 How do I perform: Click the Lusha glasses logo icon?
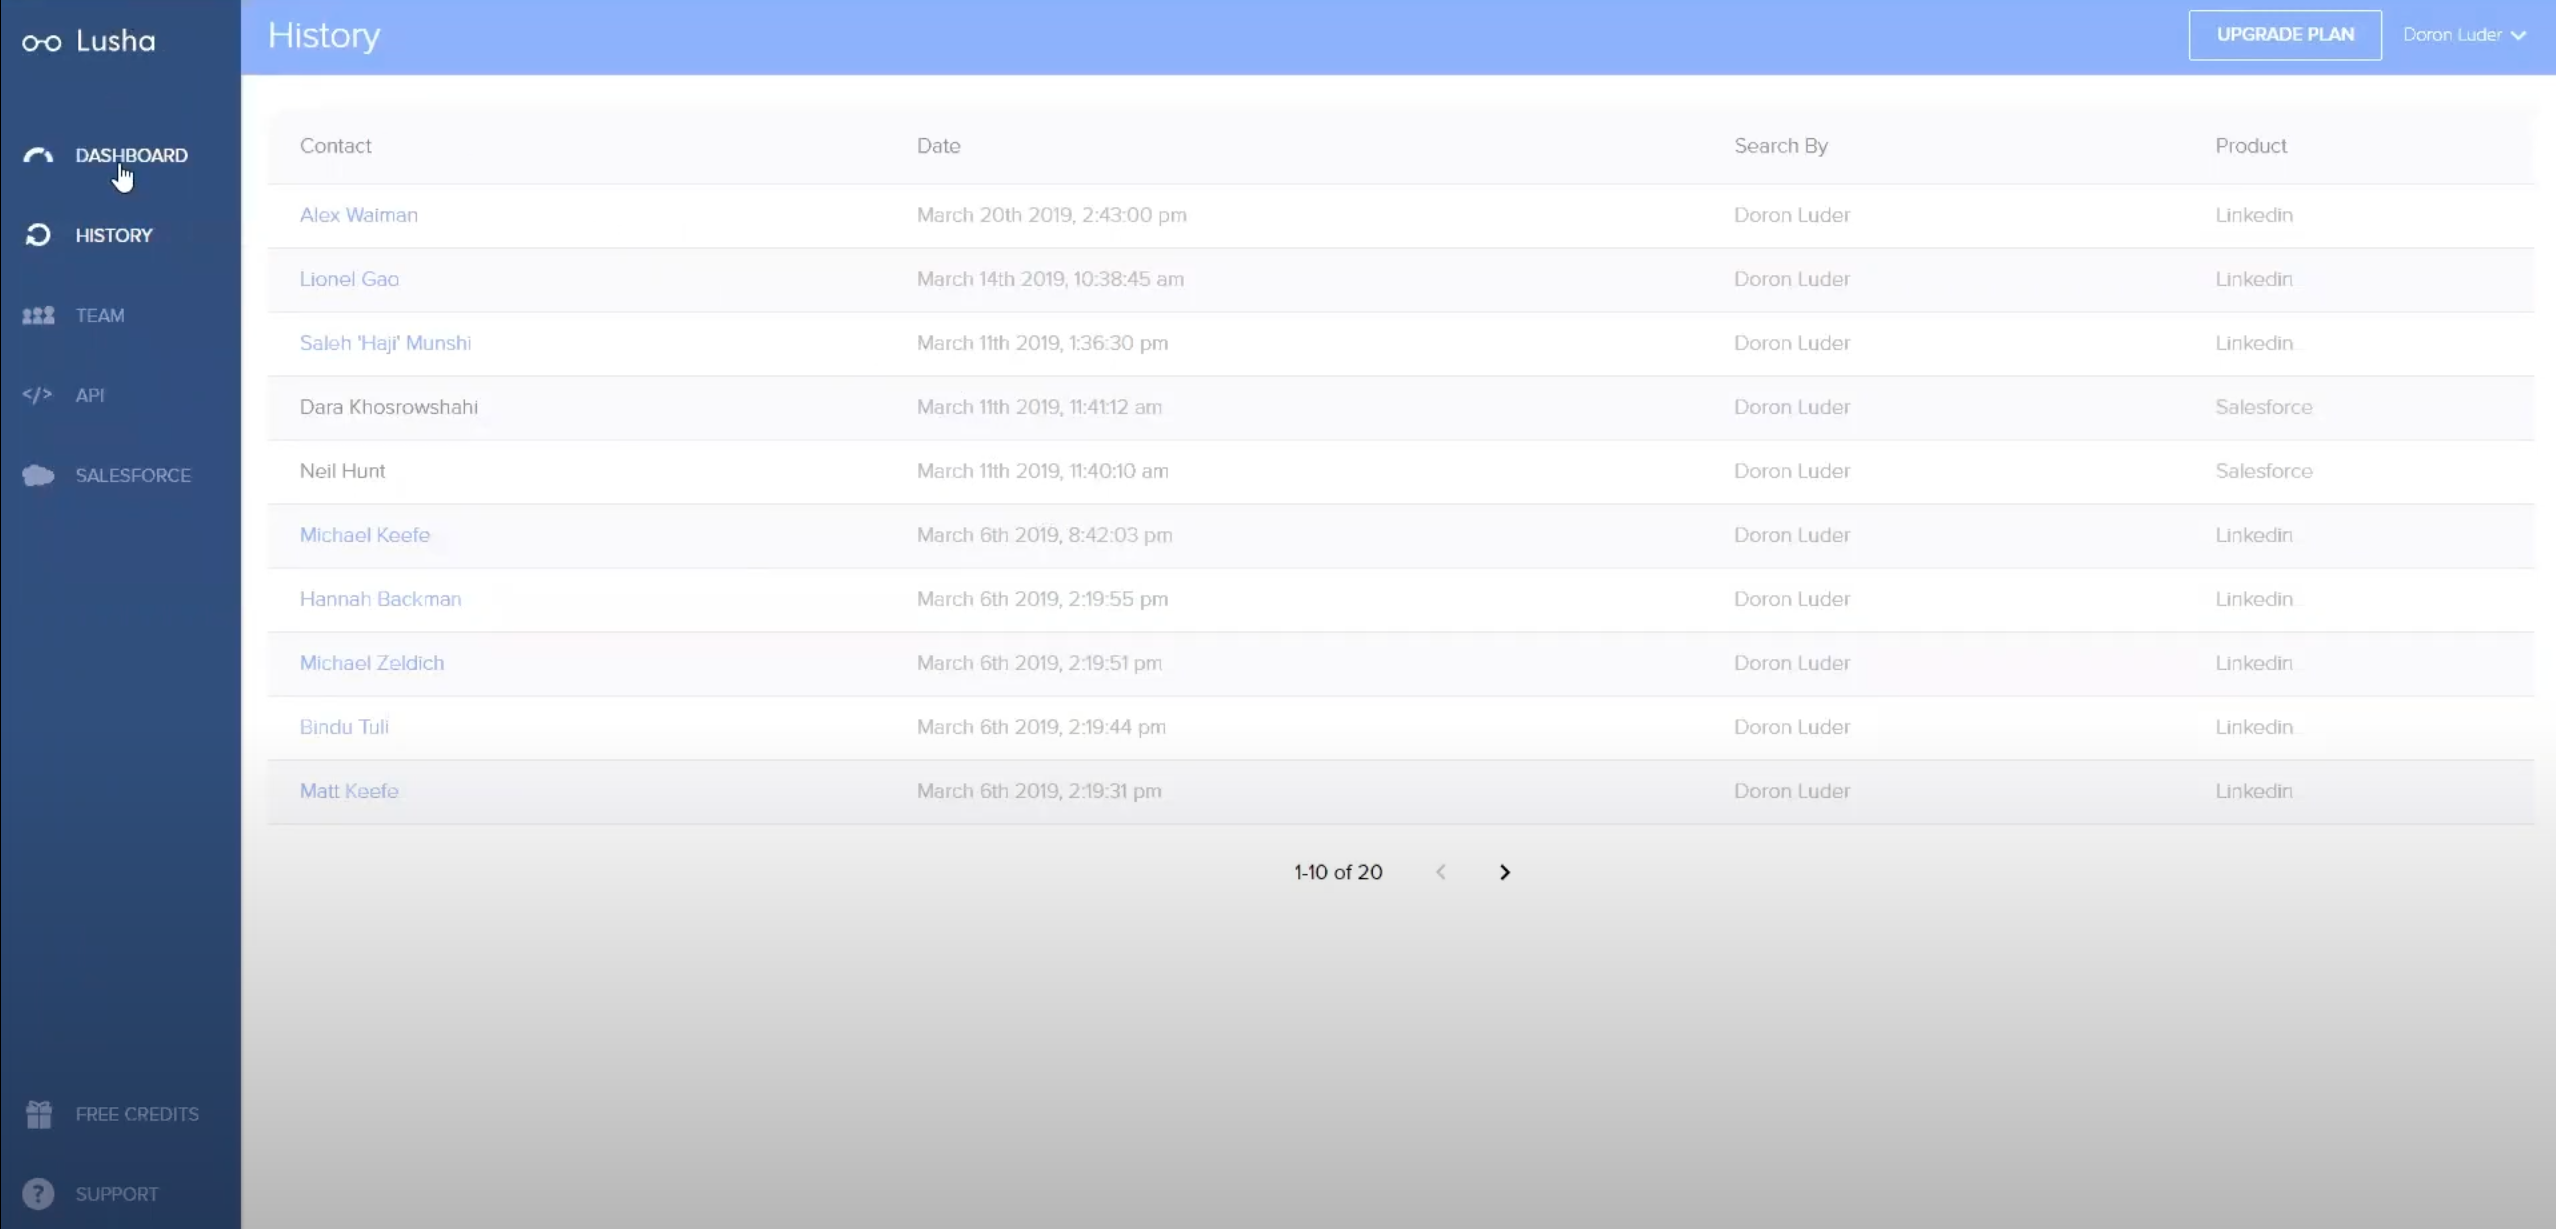point(41,42)
